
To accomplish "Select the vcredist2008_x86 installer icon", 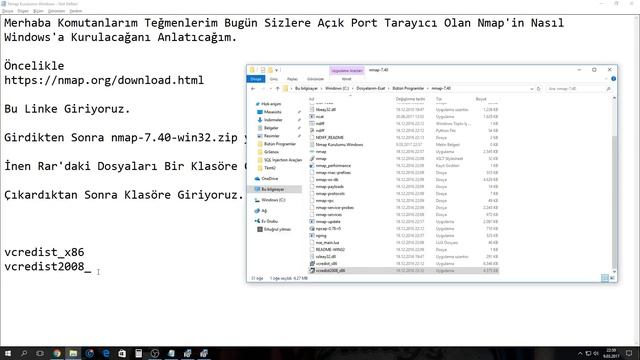I will (x=312, y=271).
